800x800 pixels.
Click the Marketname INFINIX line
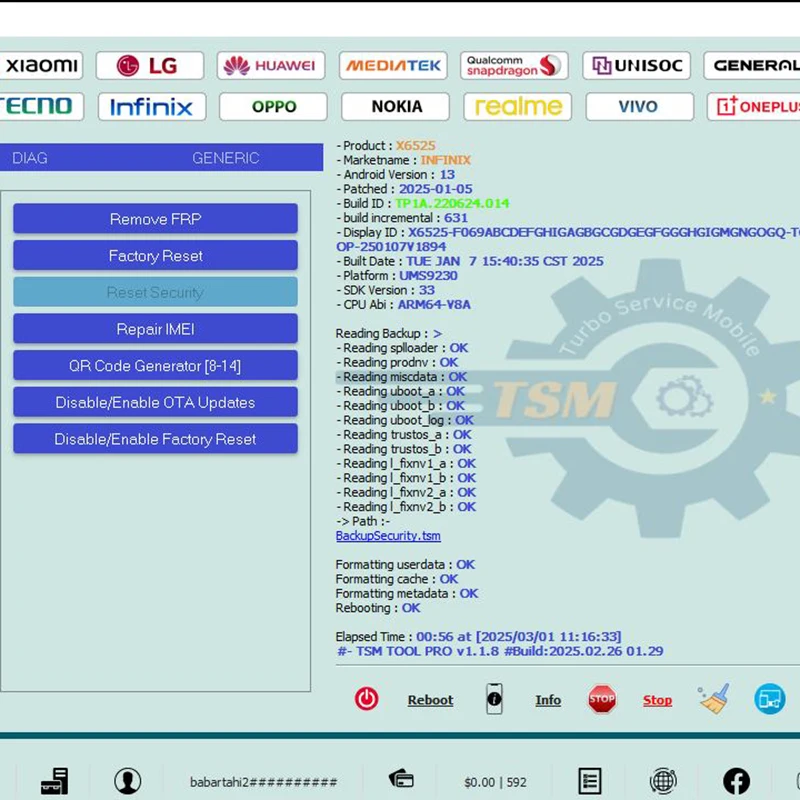[403, 160]
